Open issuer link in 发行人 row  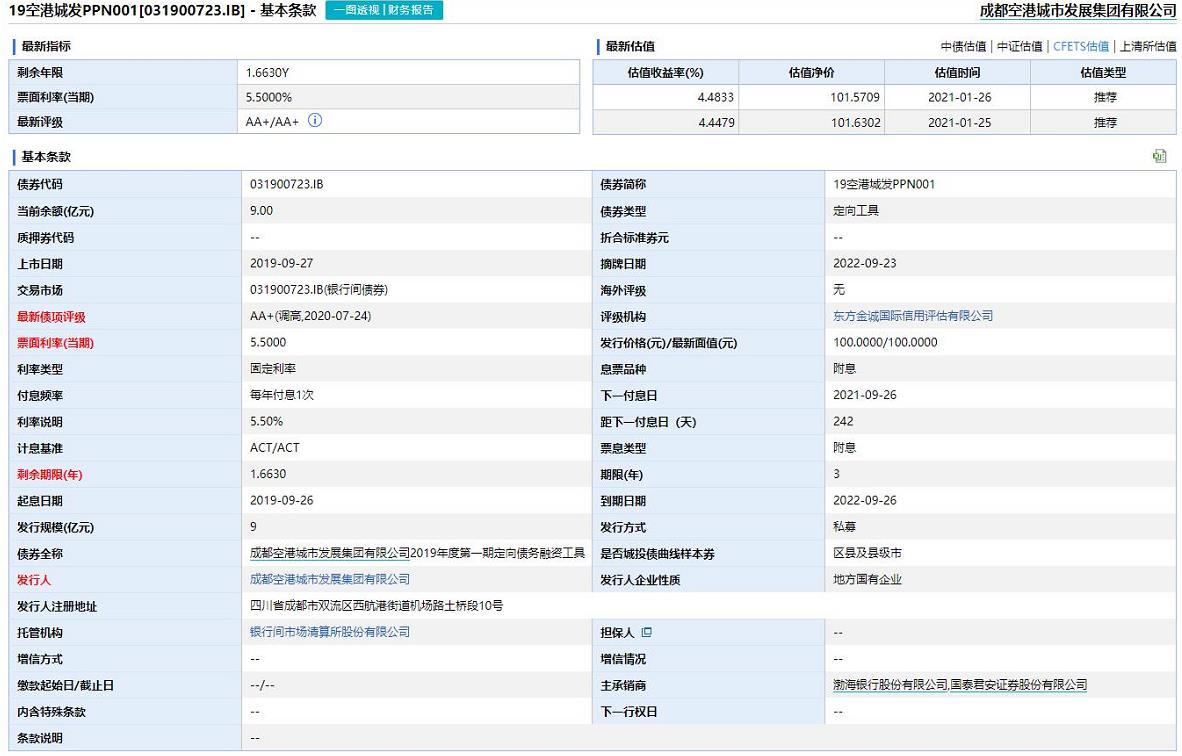330,580
